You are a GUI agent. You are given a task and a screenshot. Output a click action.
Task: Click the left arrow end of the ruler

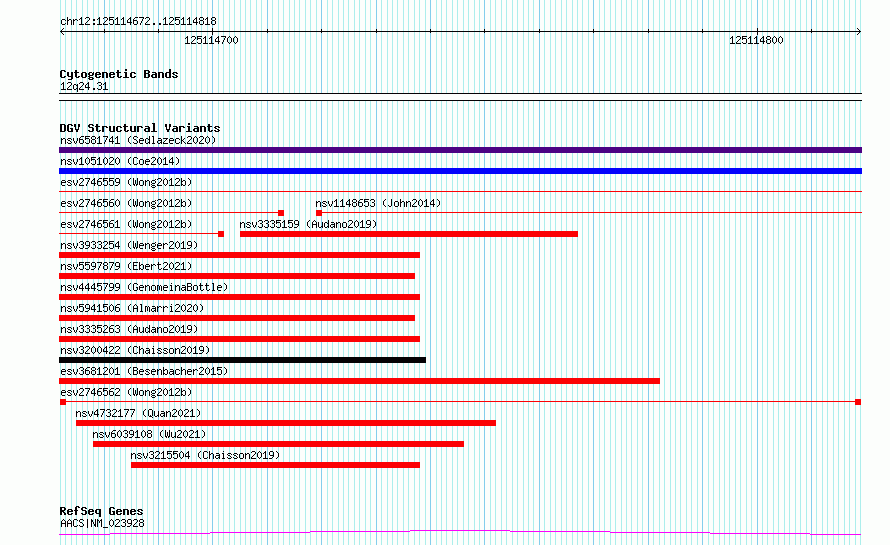[x=62, y=32]
